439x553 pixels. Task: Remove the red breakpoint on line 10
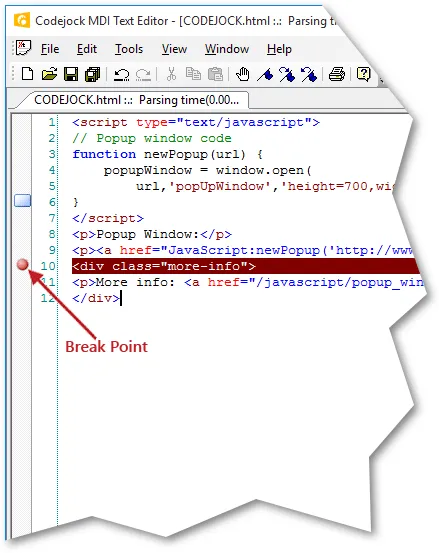pyautogui.click(x=23, y=265)
